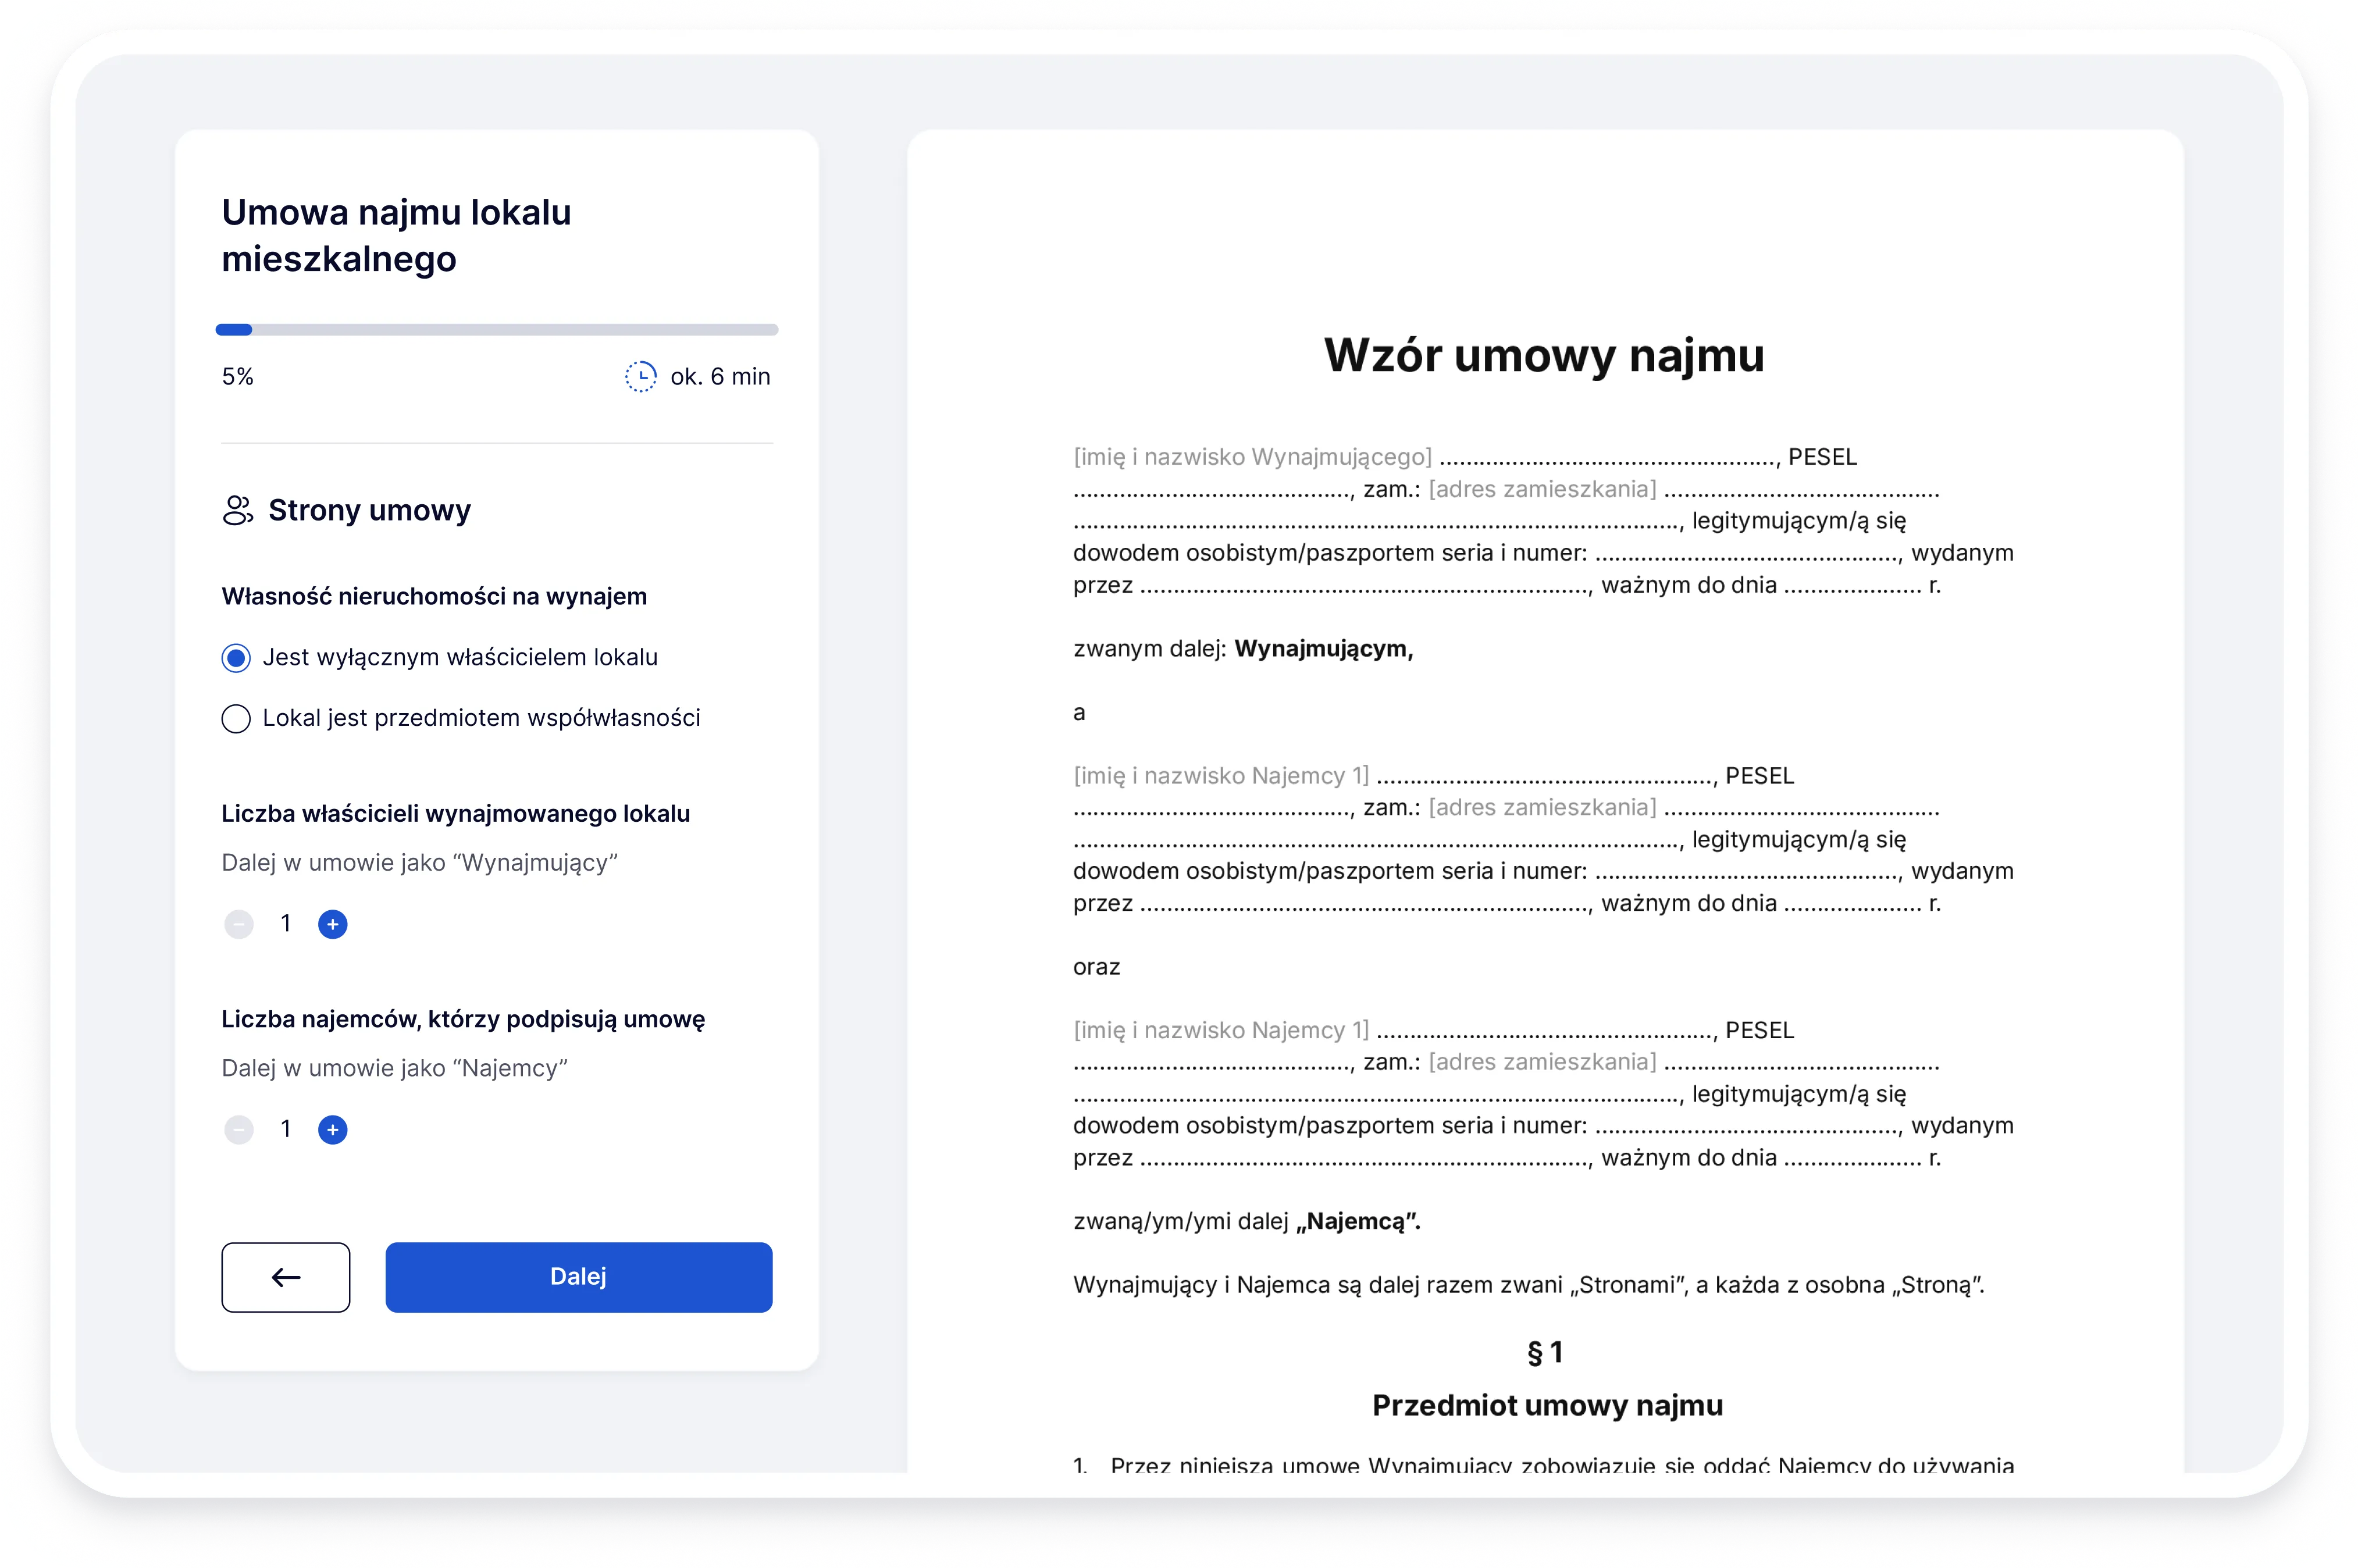The height and width of the screenshot is (1568, 2358).
Task: Click the owner count value under Wynajmujący
Action: click(286, 924)
